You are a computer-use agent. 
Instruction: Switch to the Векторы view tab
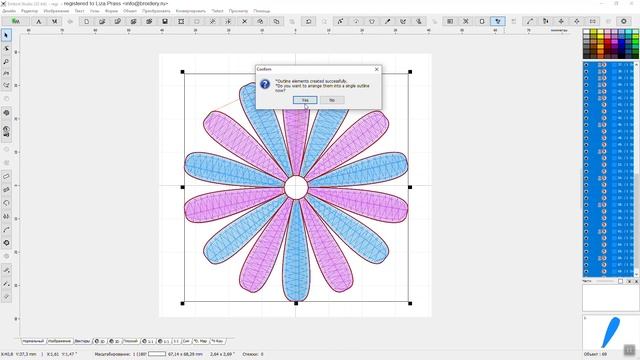tap(82, 341)
